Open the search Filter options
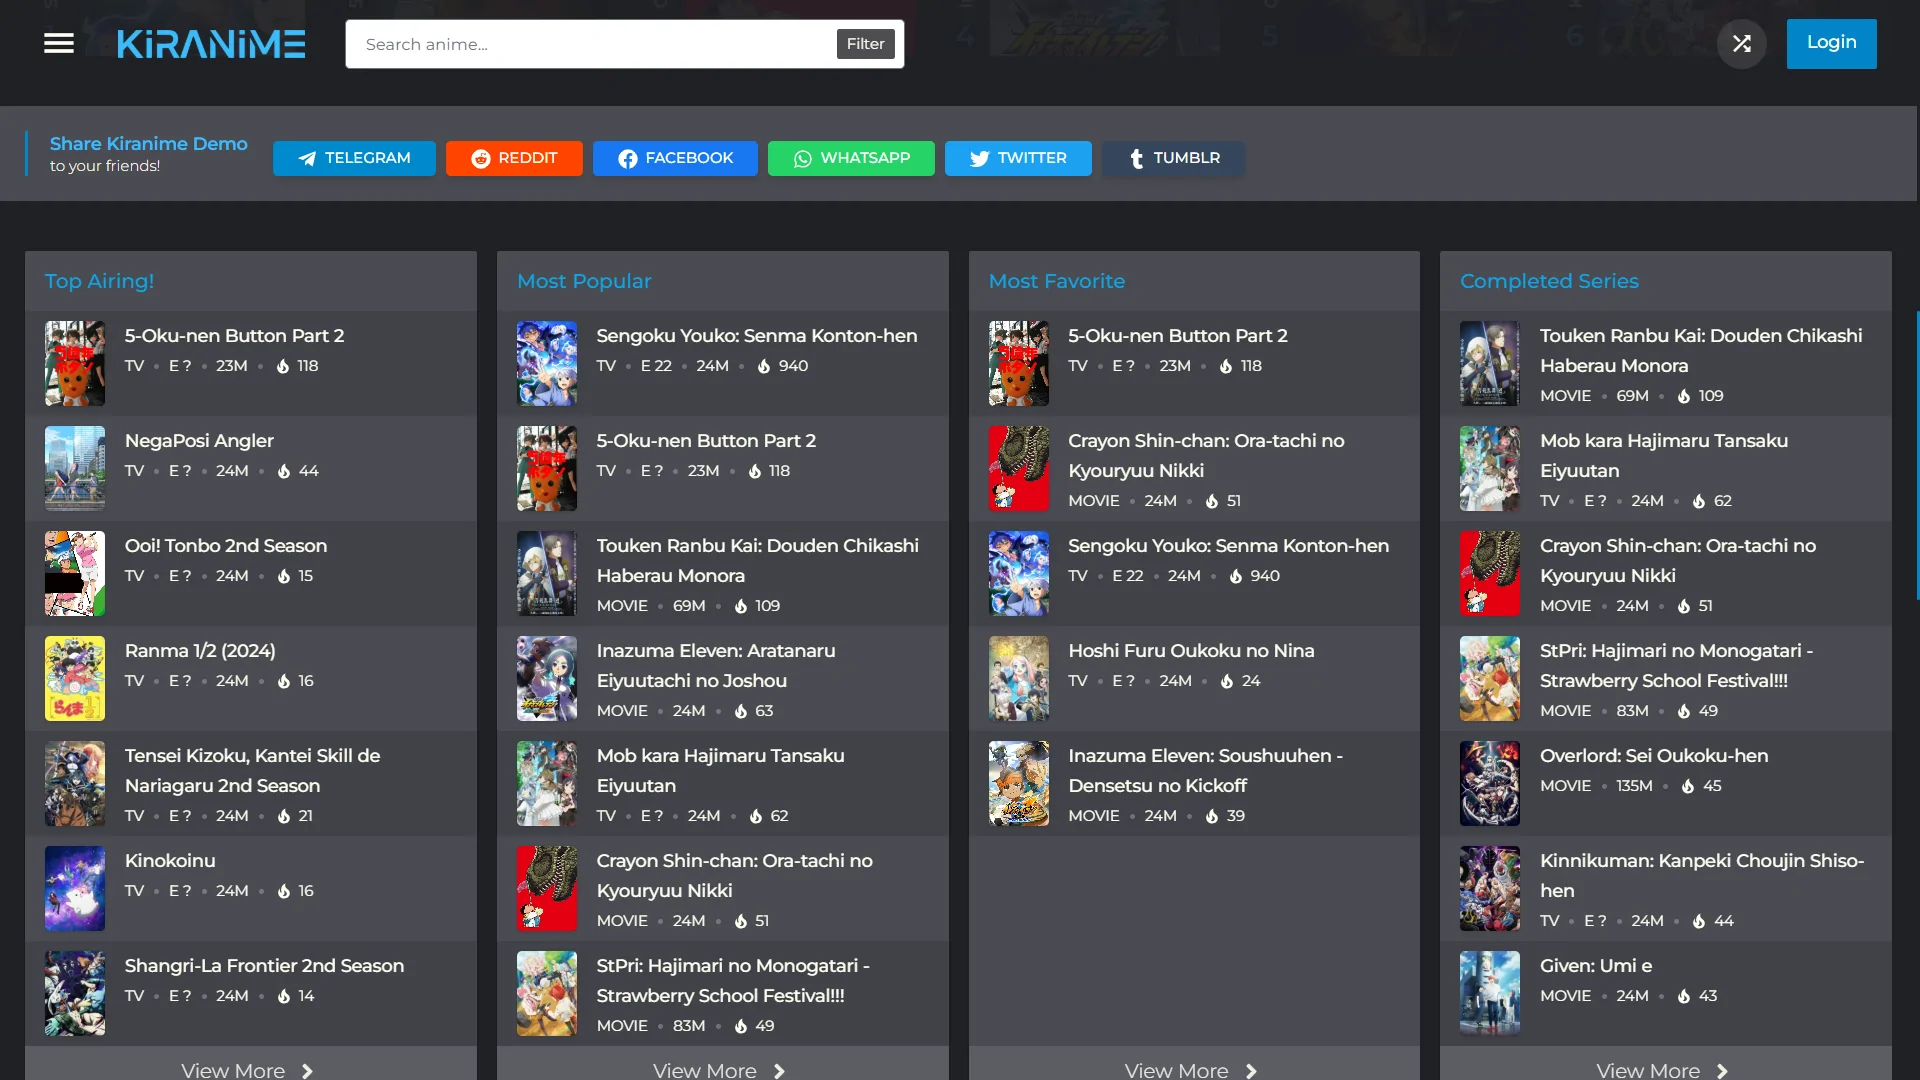Screen dimensions: 1920x1080 pyautogui.click(x=865, y=44)
